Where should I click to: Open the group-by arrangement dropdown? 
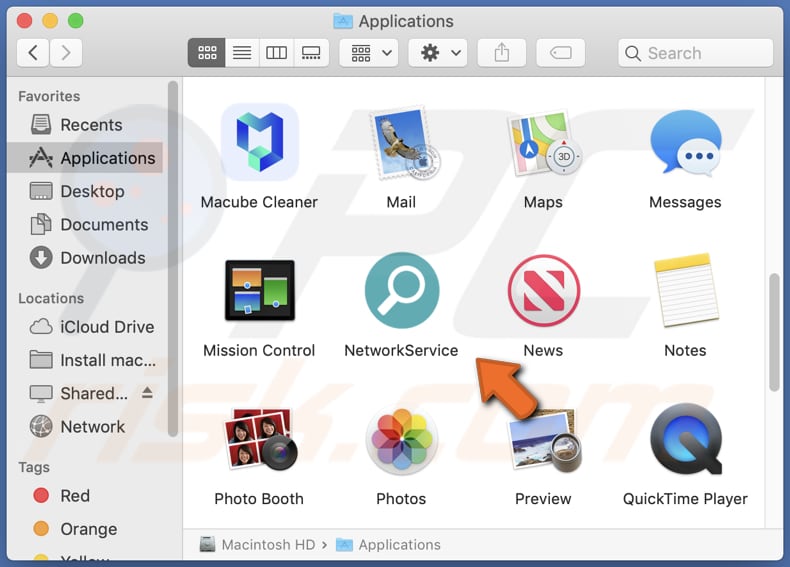point(369,52)
